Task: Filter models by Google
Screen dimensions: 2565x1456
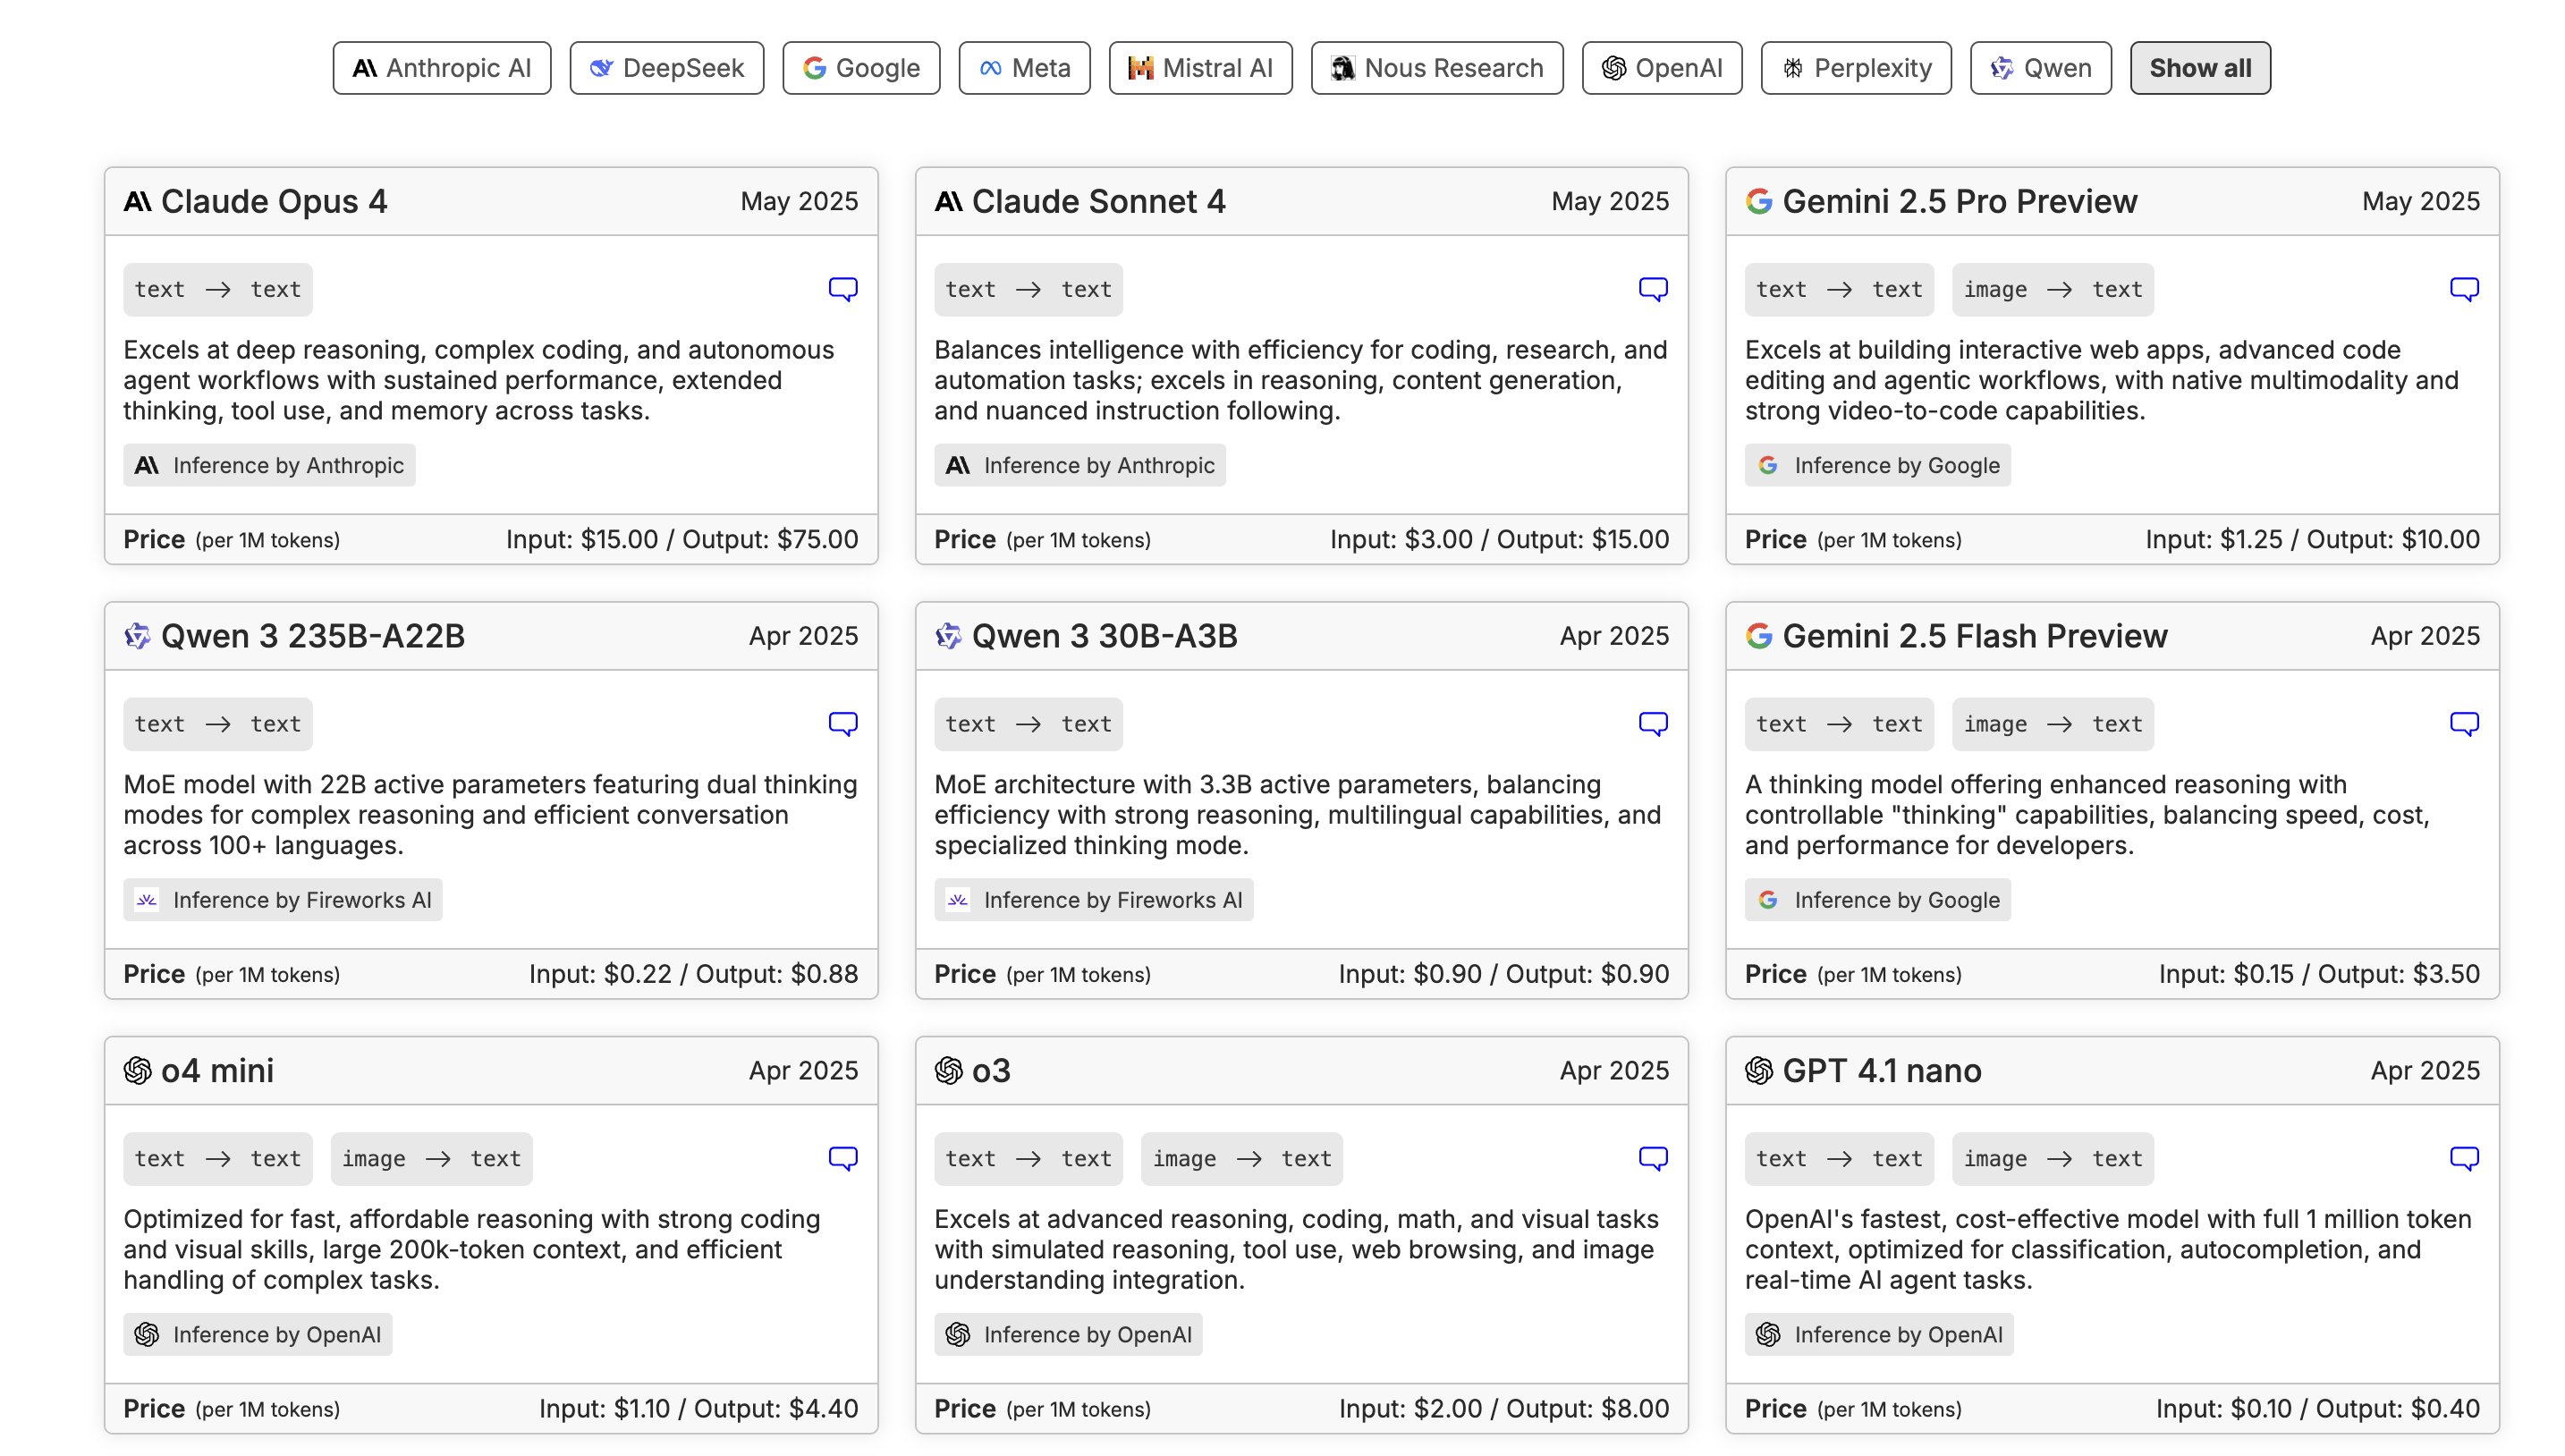Action: [x=860, y=68]
